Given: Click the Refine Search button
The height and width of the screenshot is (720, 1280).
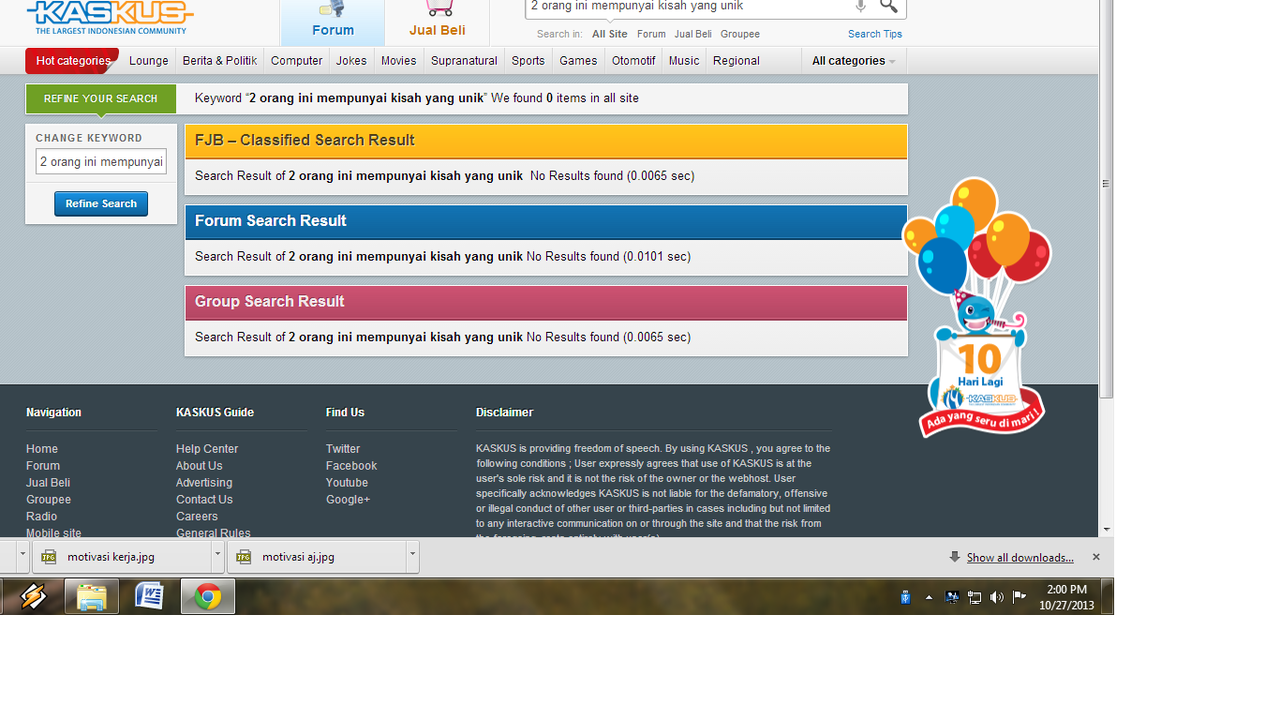Looking at the screenshot, I should (x=101, y=204).
